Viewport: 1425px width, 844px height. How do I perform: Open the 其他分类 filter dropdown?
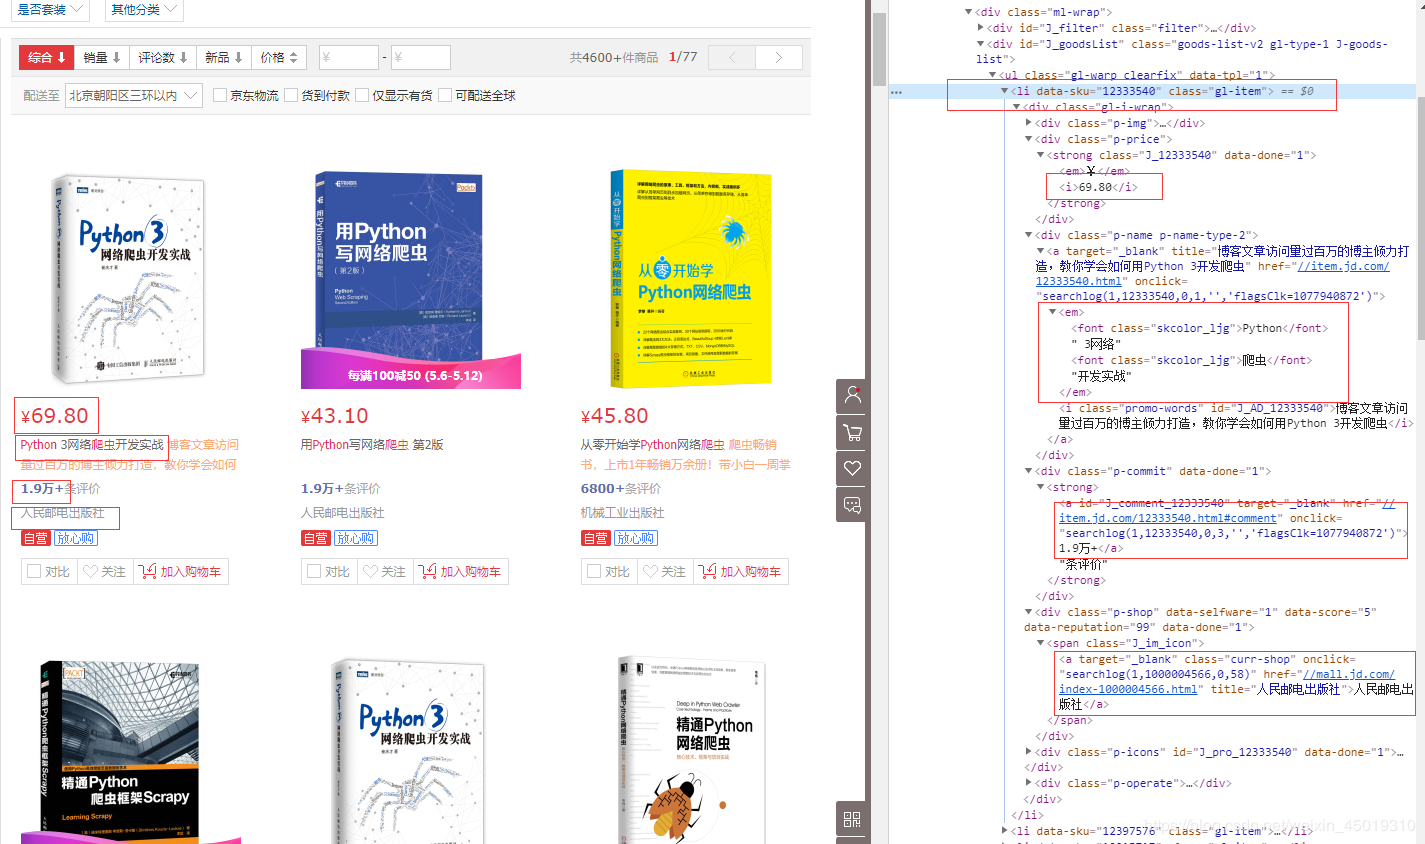coord(143,10)
